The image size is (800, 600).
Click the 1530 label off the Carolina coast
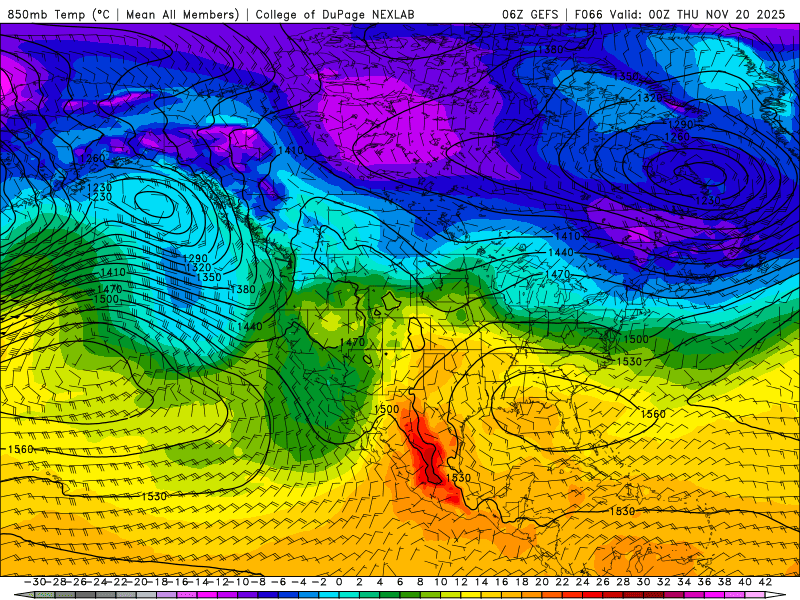pyautogui.click(x=630, y=361)
